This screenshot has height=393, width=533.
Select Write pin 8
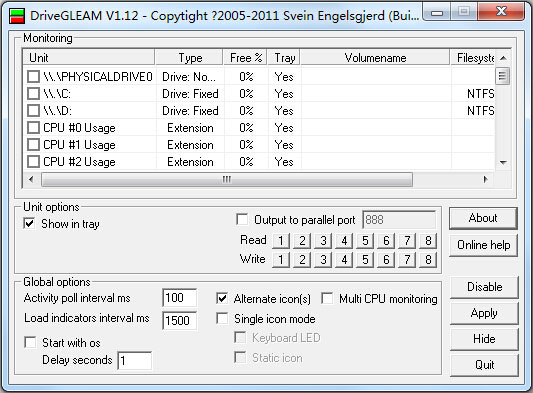(x=428, y=260)
